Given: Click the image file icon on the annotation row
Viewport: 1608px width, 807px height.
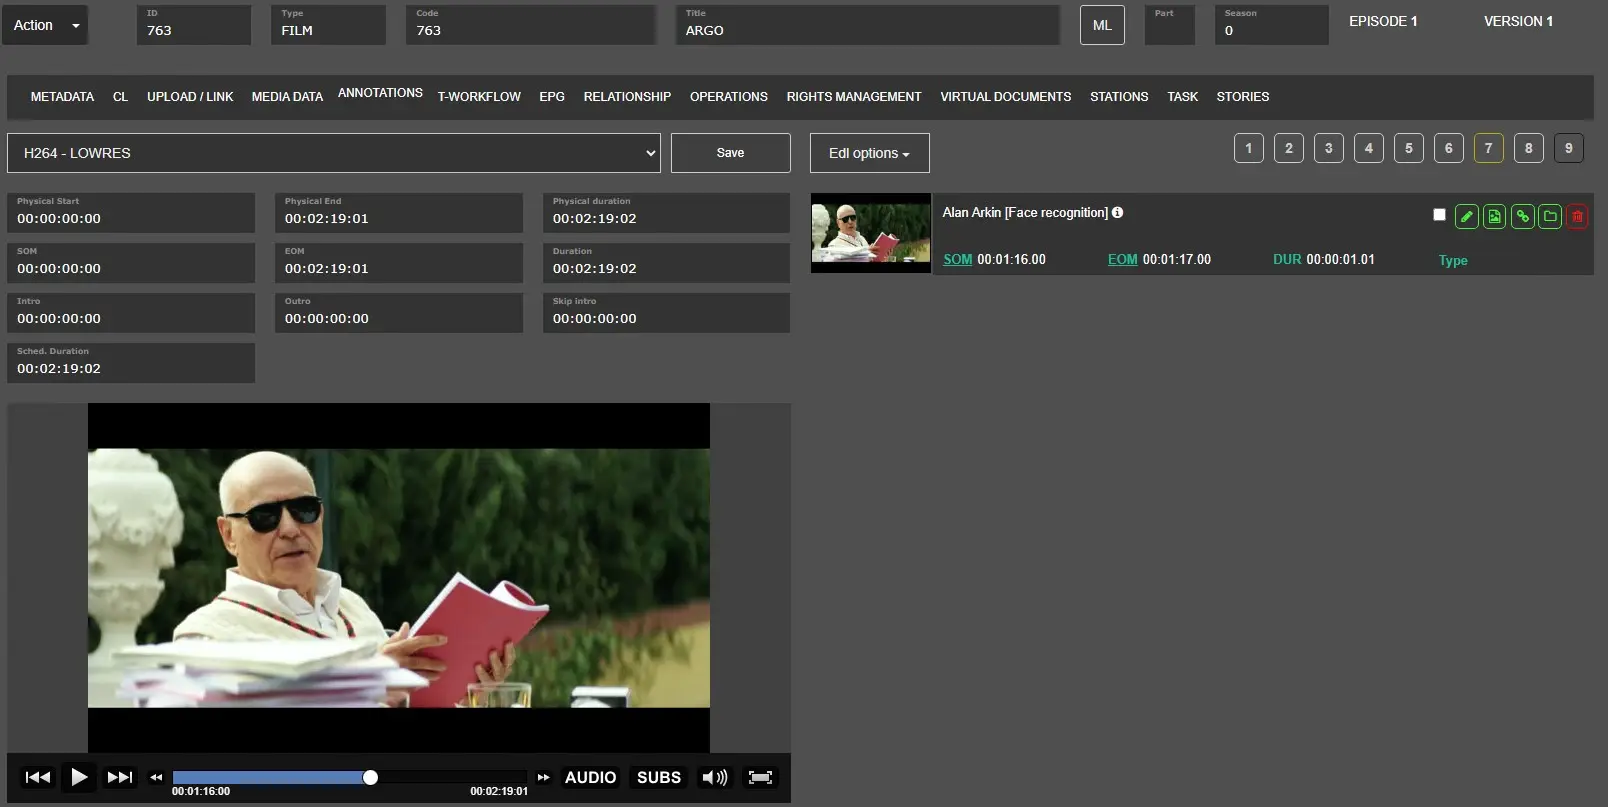Looking at the screenshot, I should [x=1494, y=216].
